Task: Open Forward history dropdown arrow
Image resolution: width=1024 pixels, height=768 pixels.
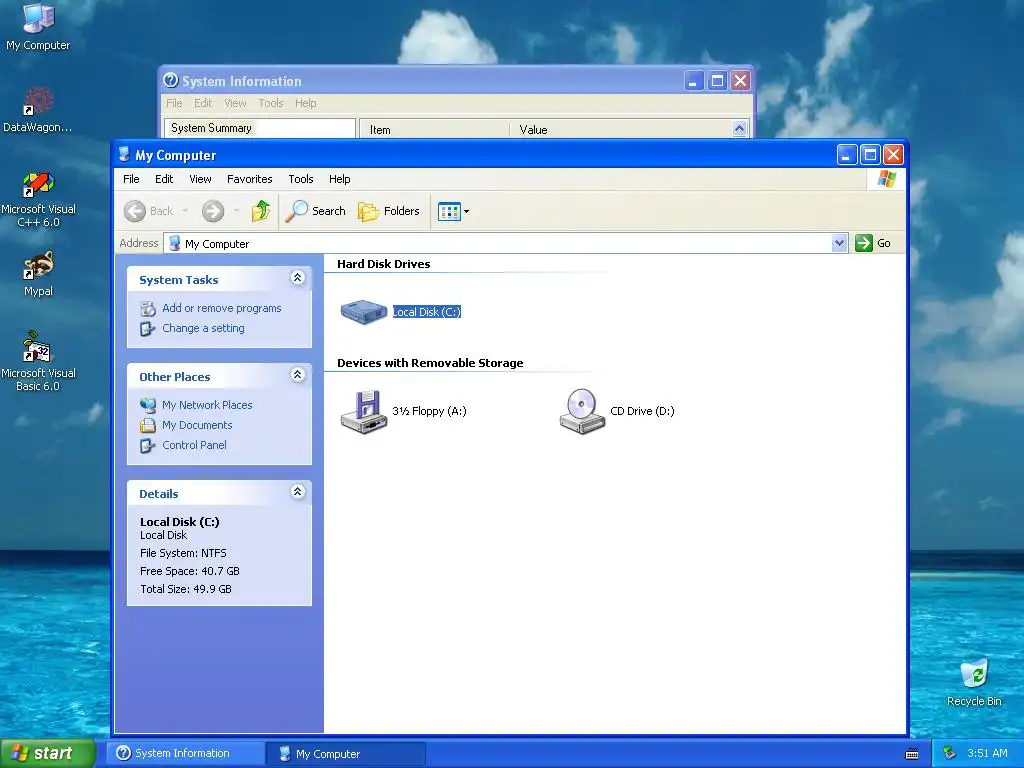Action: point(236,211)
